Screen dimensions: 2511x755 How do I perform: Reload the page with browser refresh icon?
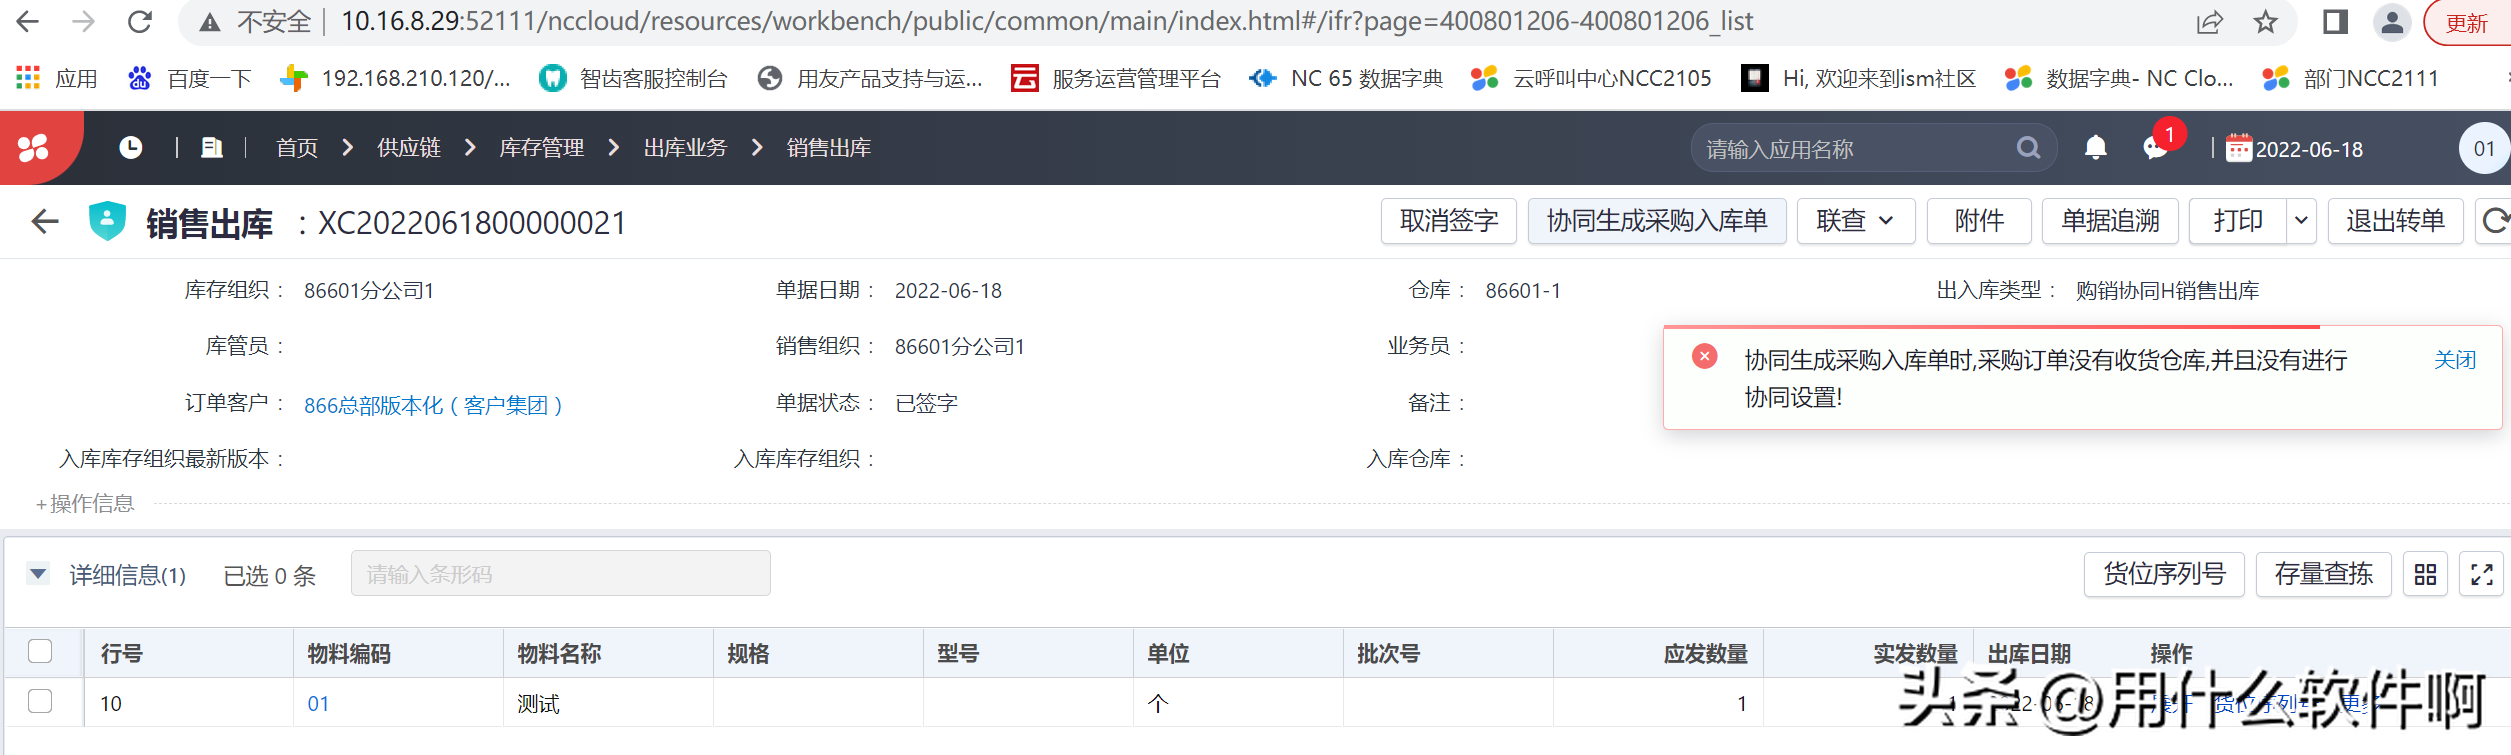click(140, 22)
